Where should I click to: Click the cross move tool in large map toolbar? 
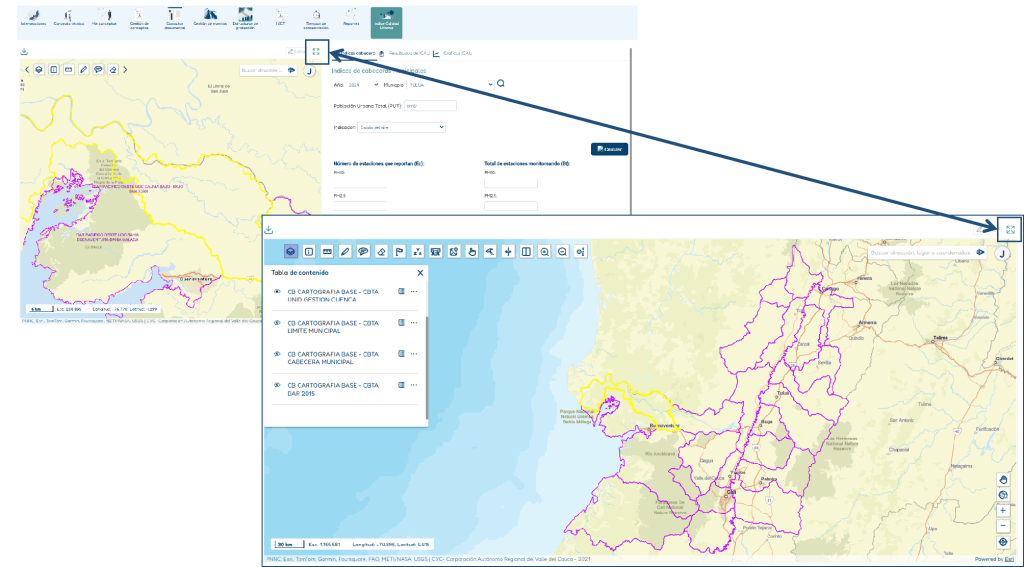click(x=508, y=251)
